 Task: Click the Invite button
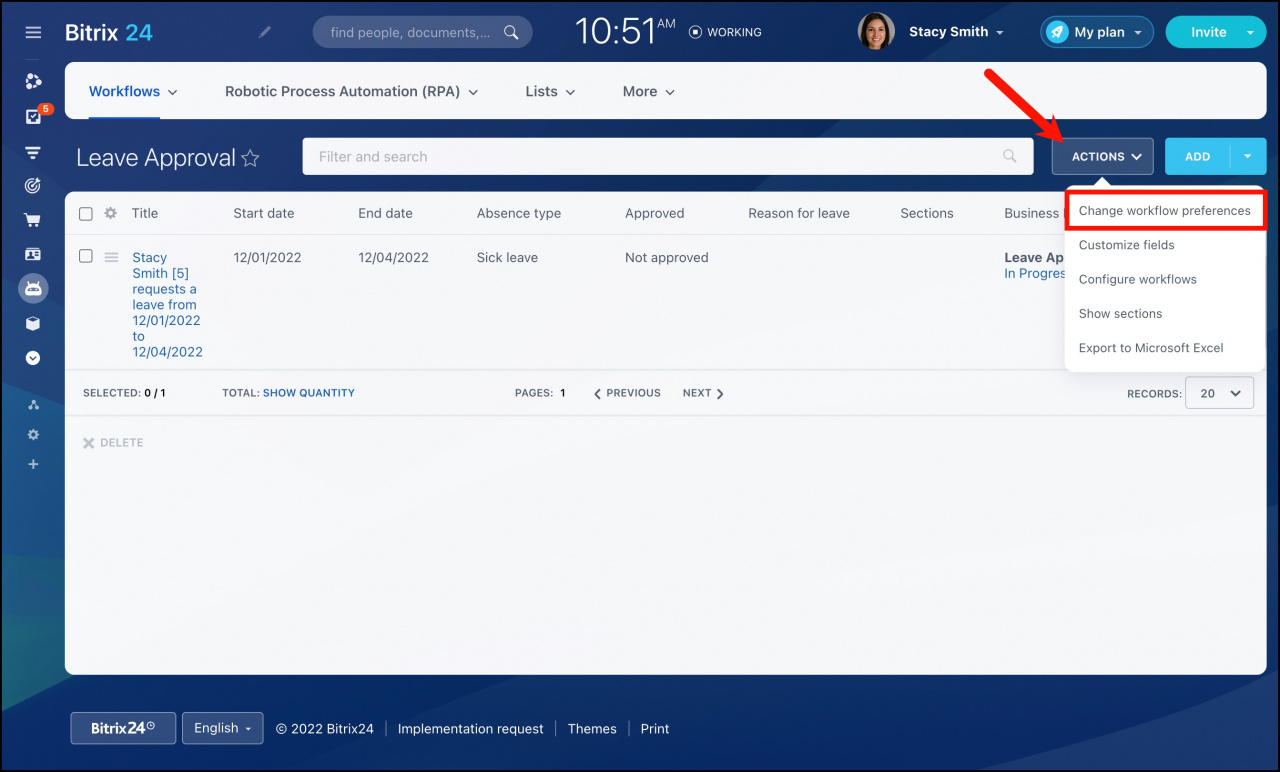(1208, 32)
